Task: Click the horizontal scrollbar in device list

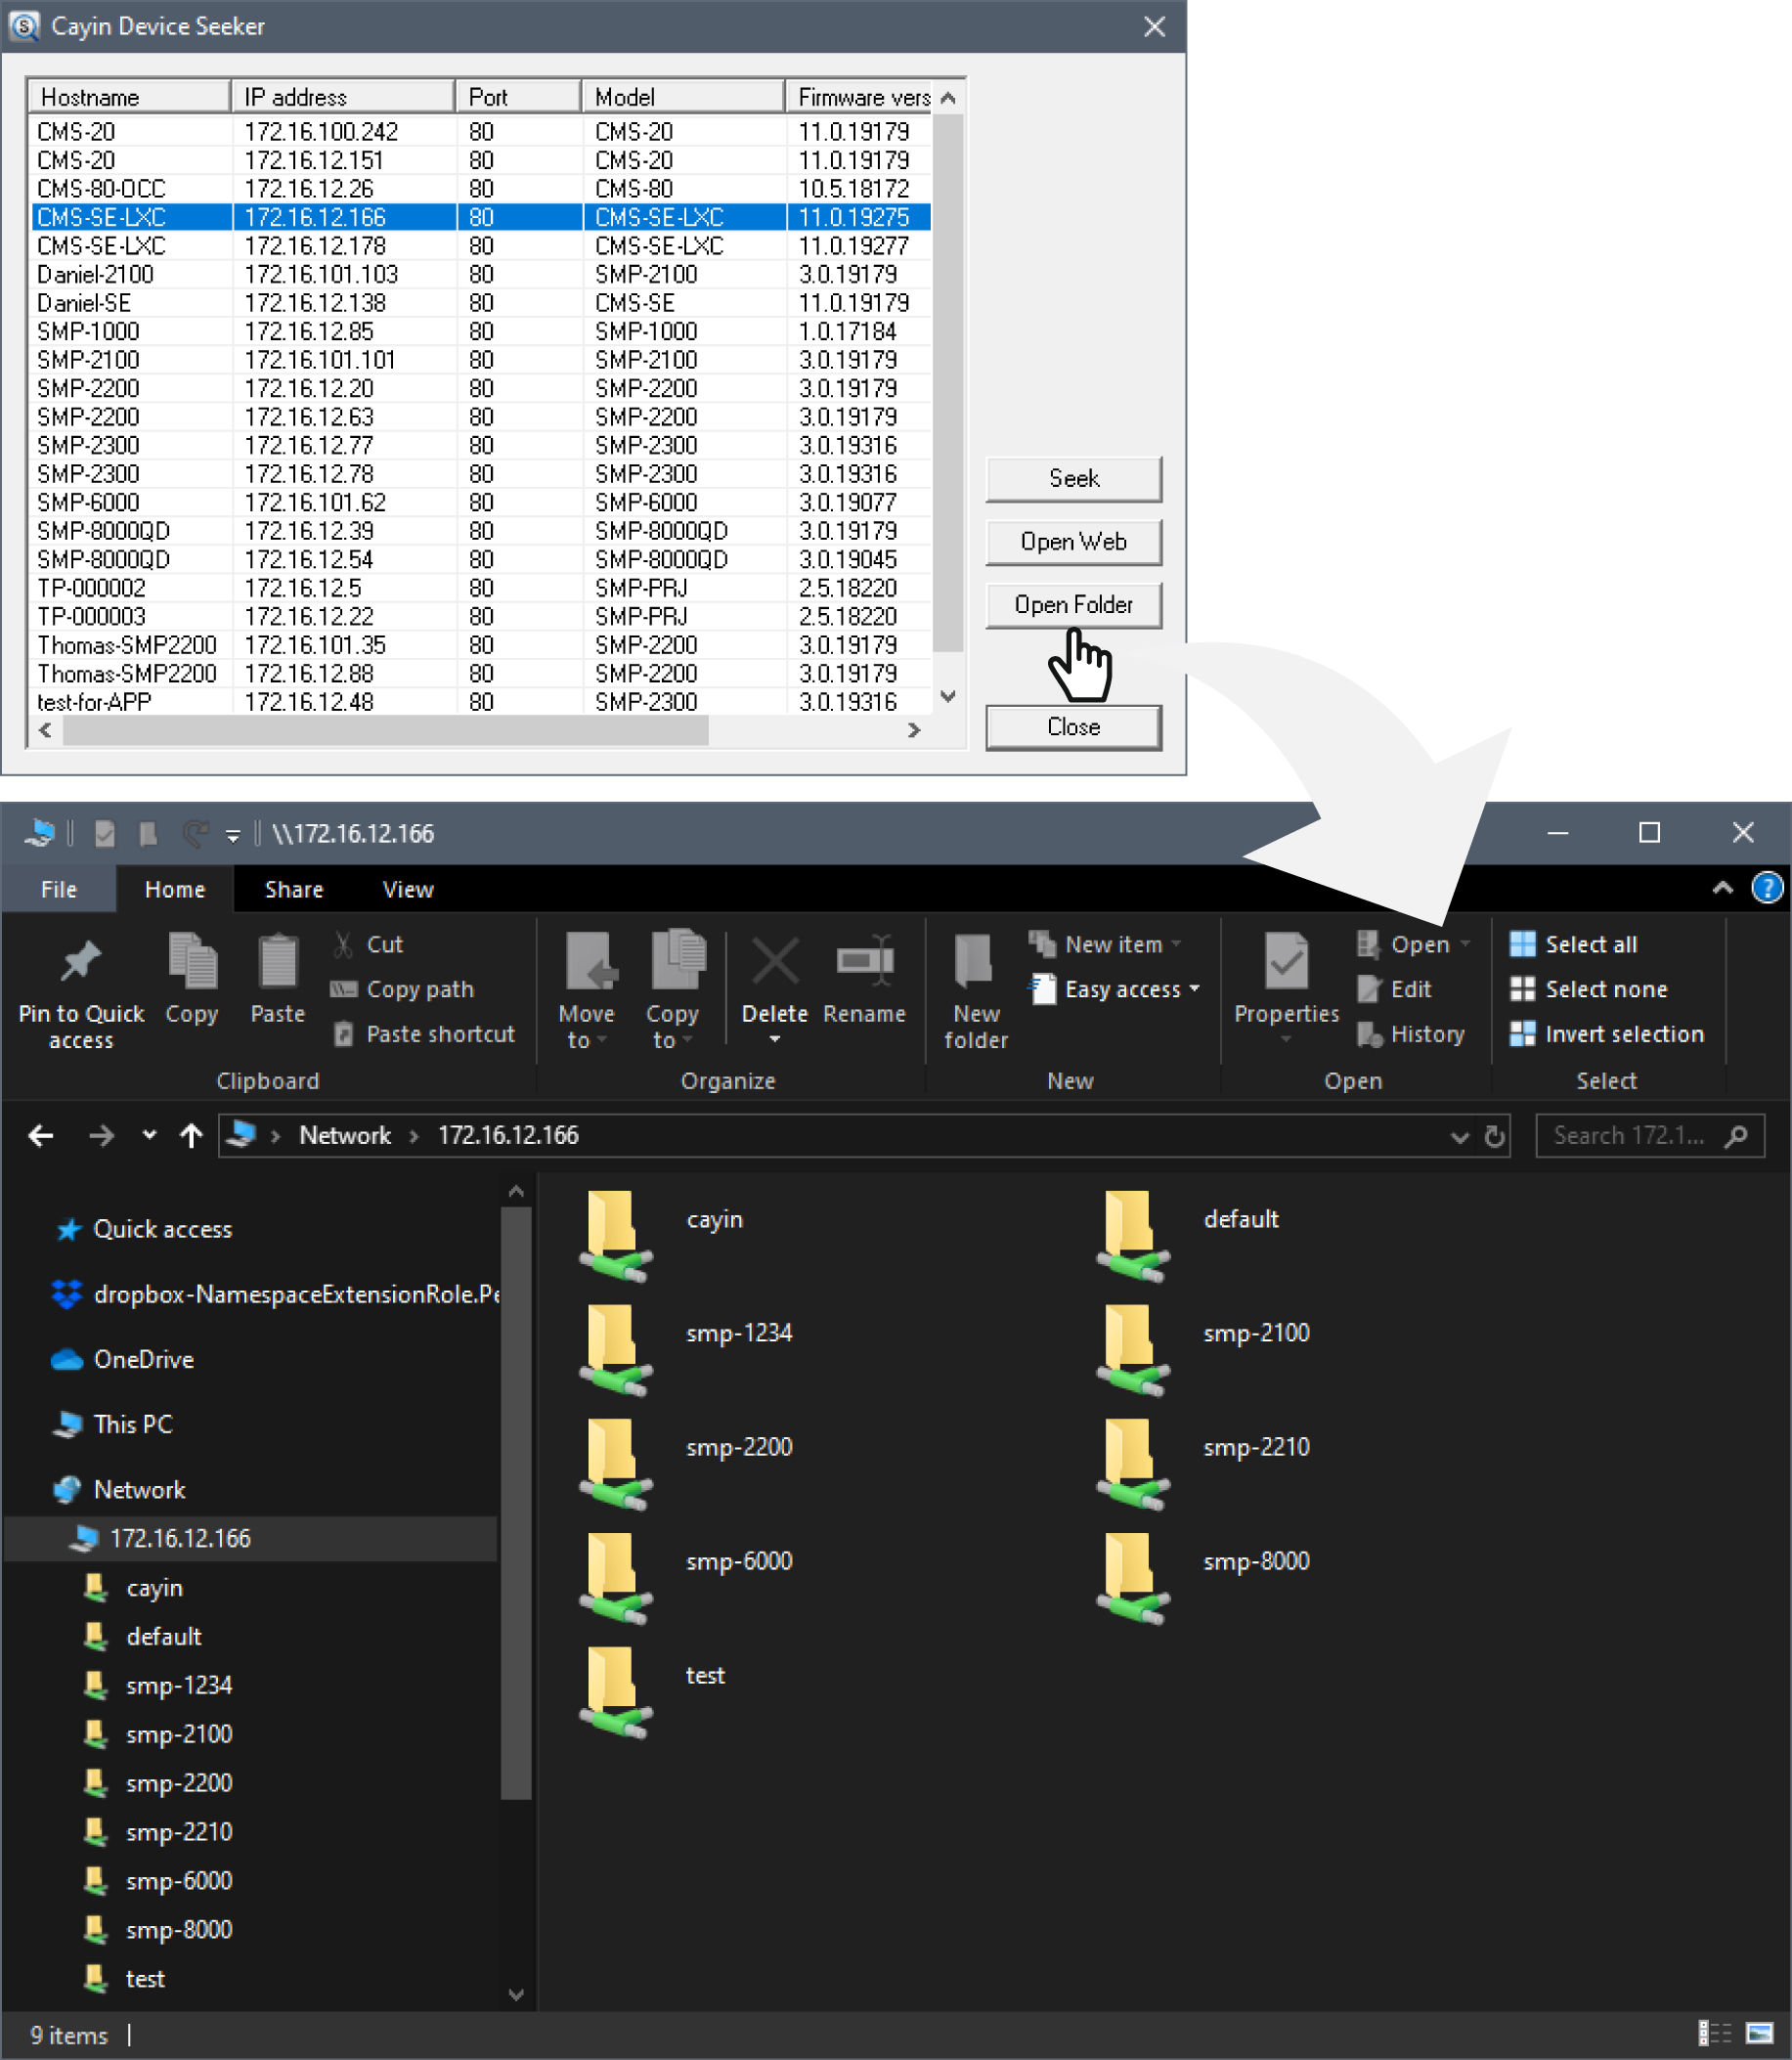Action: (385, 731)
